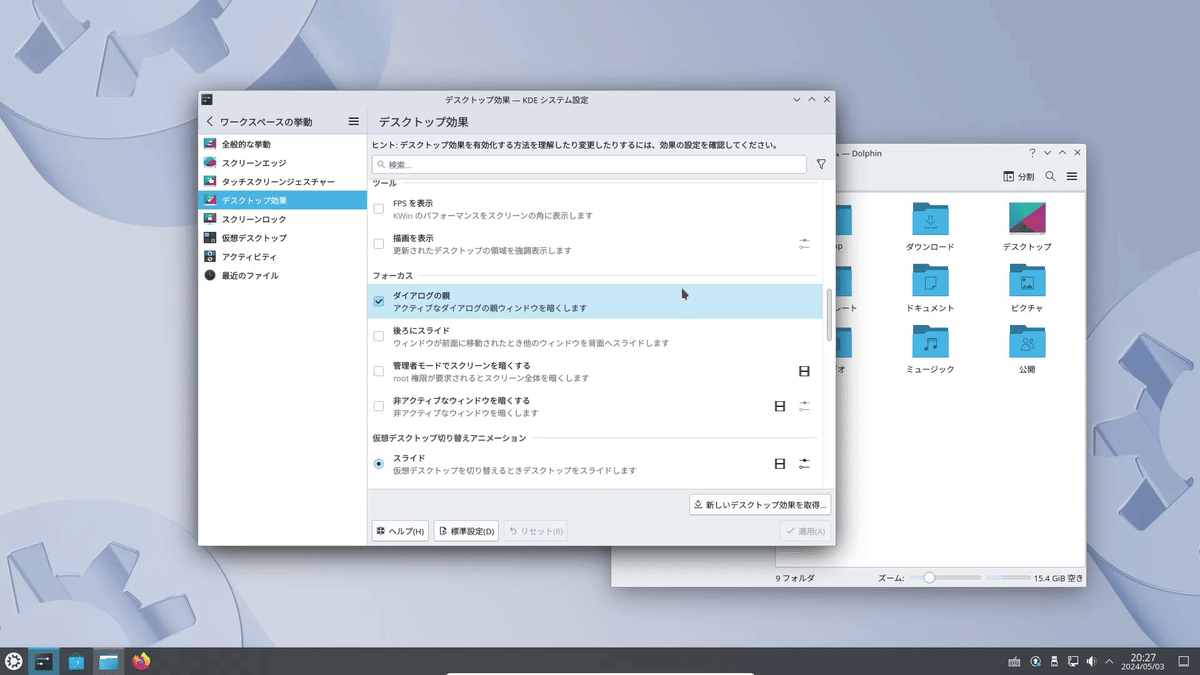Click the リセット(R) button
The width and height of the screenshot is (1200, 675).
point(535,531)
